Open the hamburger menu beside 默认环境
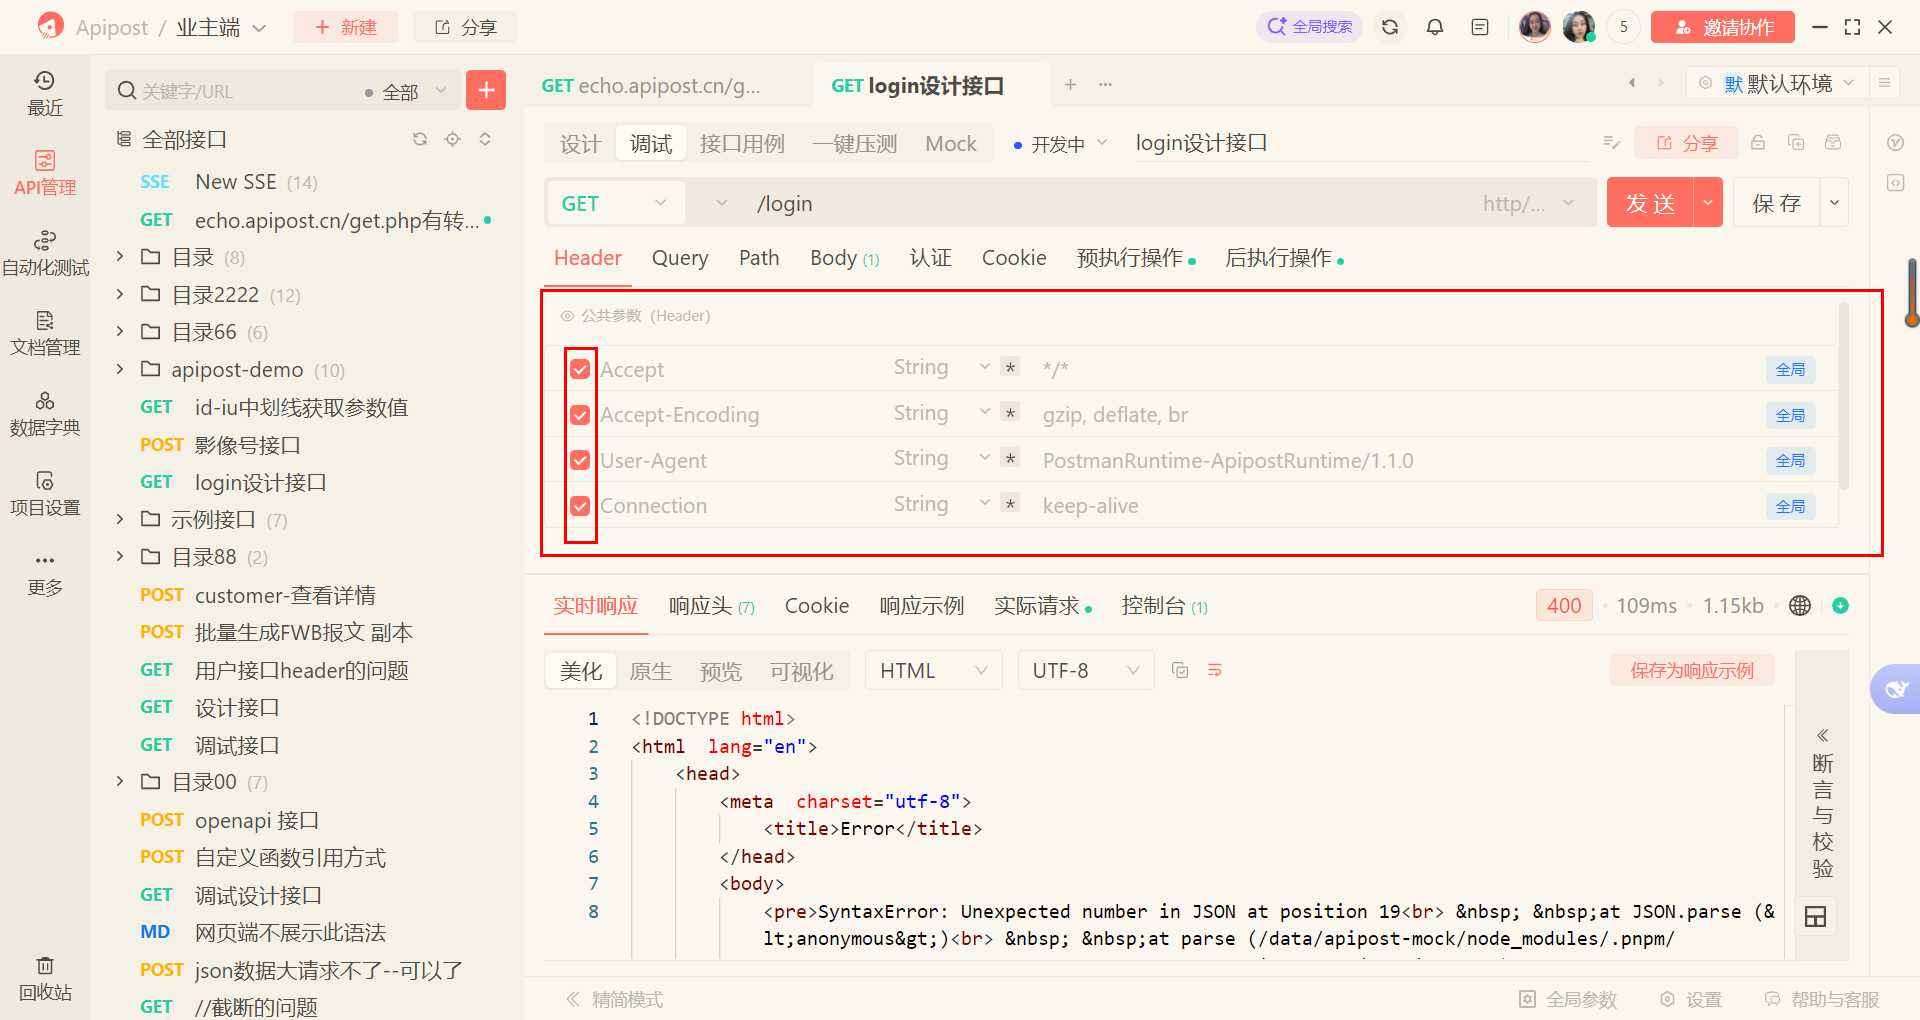The height and width of the screenshot is (1020, 1920). click(x=1884, y=83)
